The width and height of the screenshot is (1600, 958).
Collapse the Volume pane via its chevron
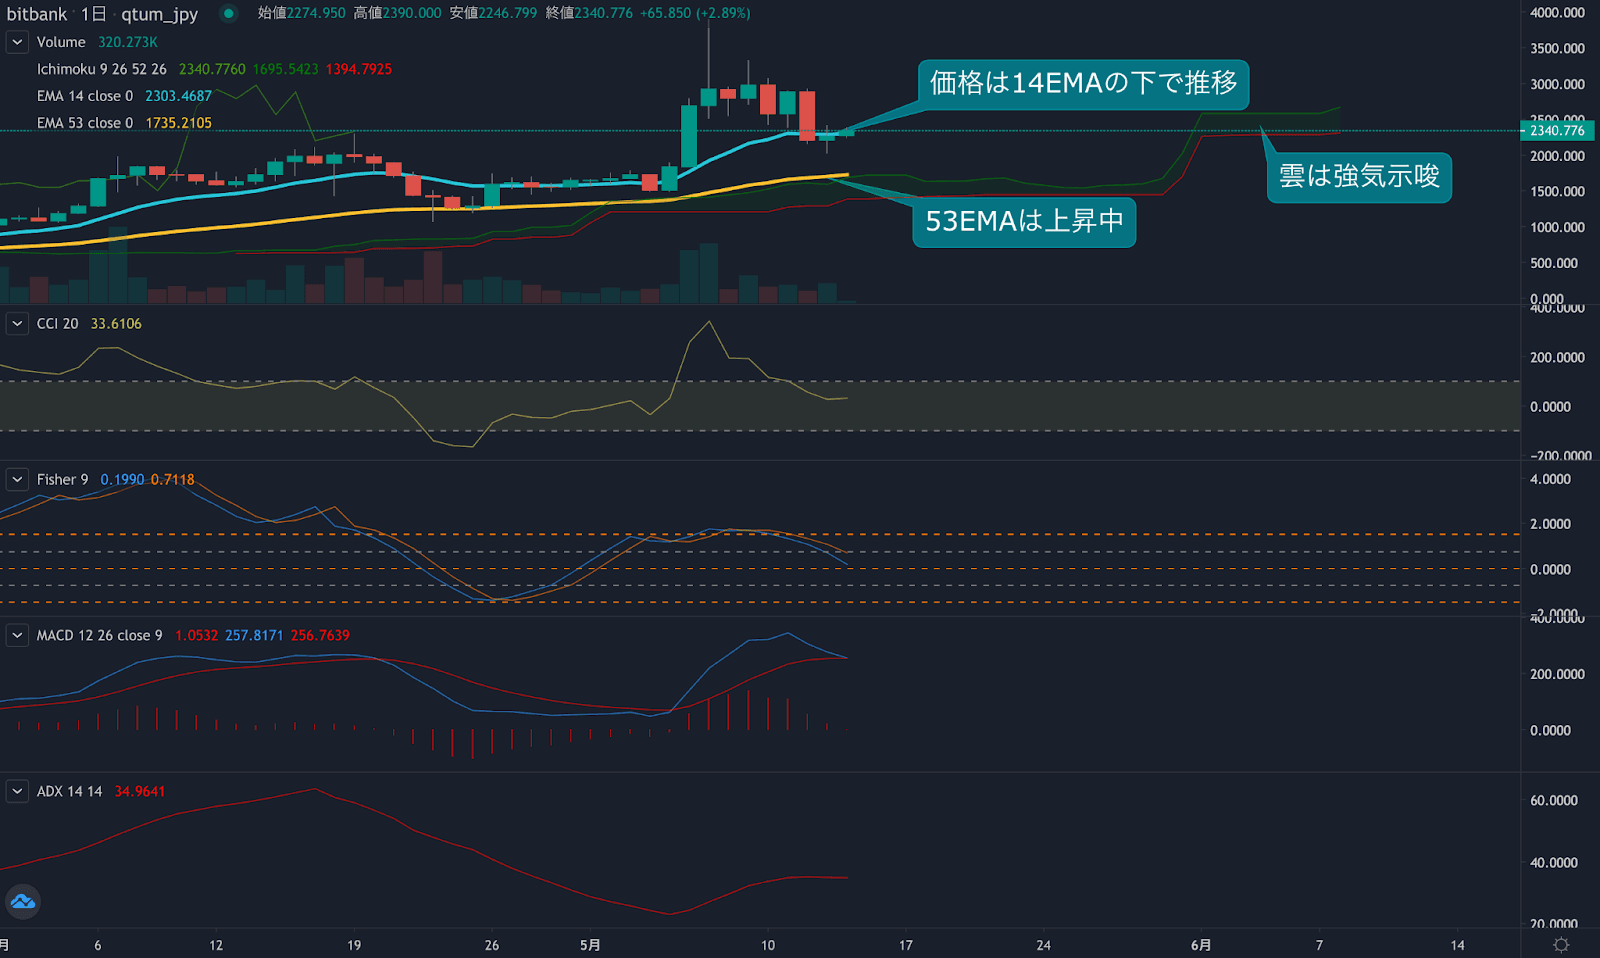click(16, 42)
